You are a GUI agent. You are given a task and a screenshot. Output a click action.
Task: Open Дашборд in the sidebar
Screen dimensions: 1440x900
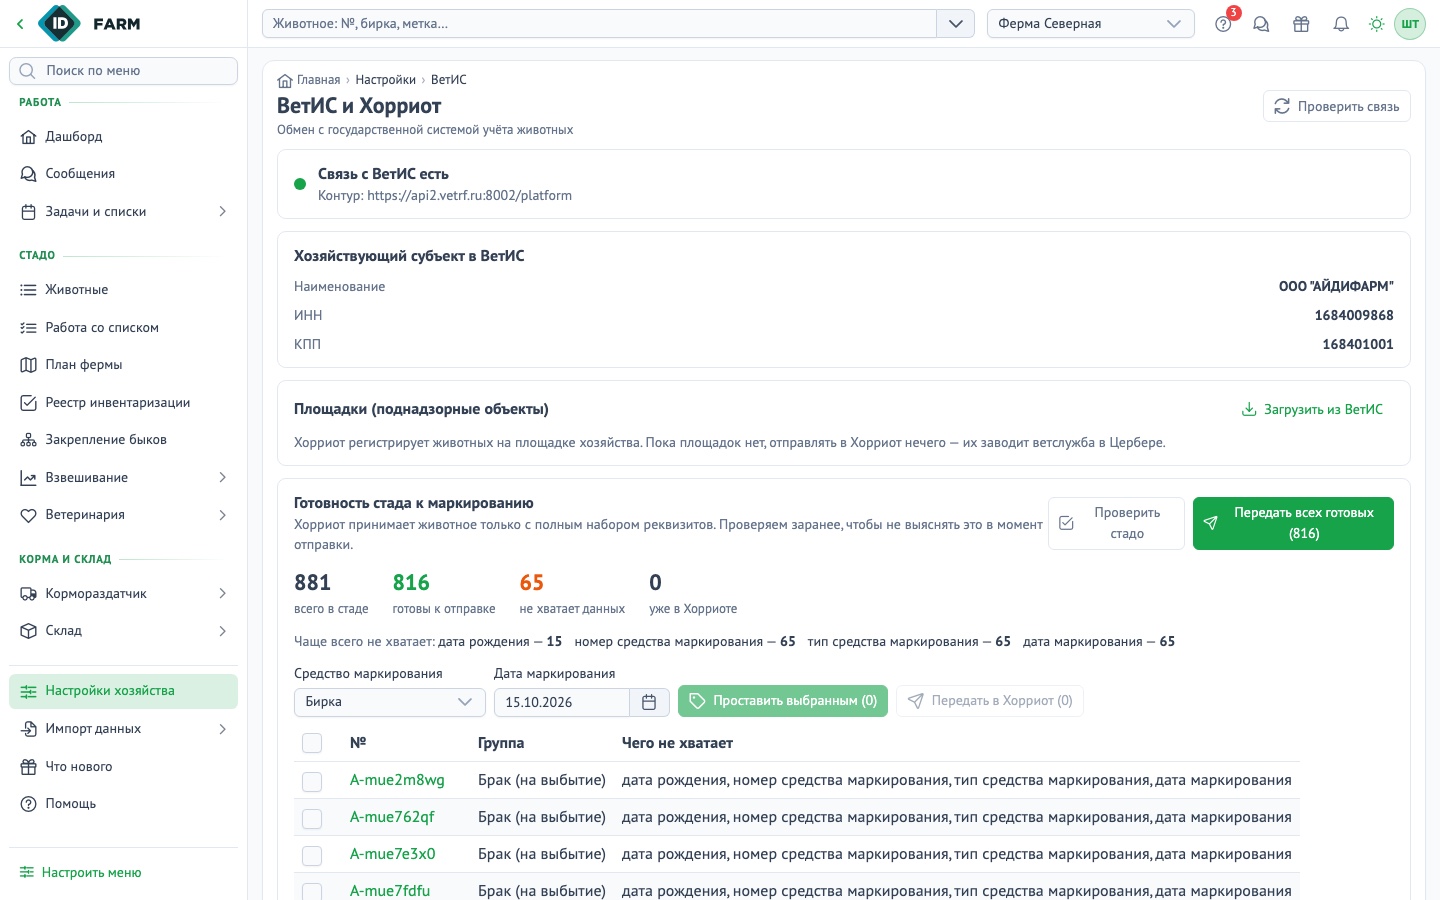123,137
